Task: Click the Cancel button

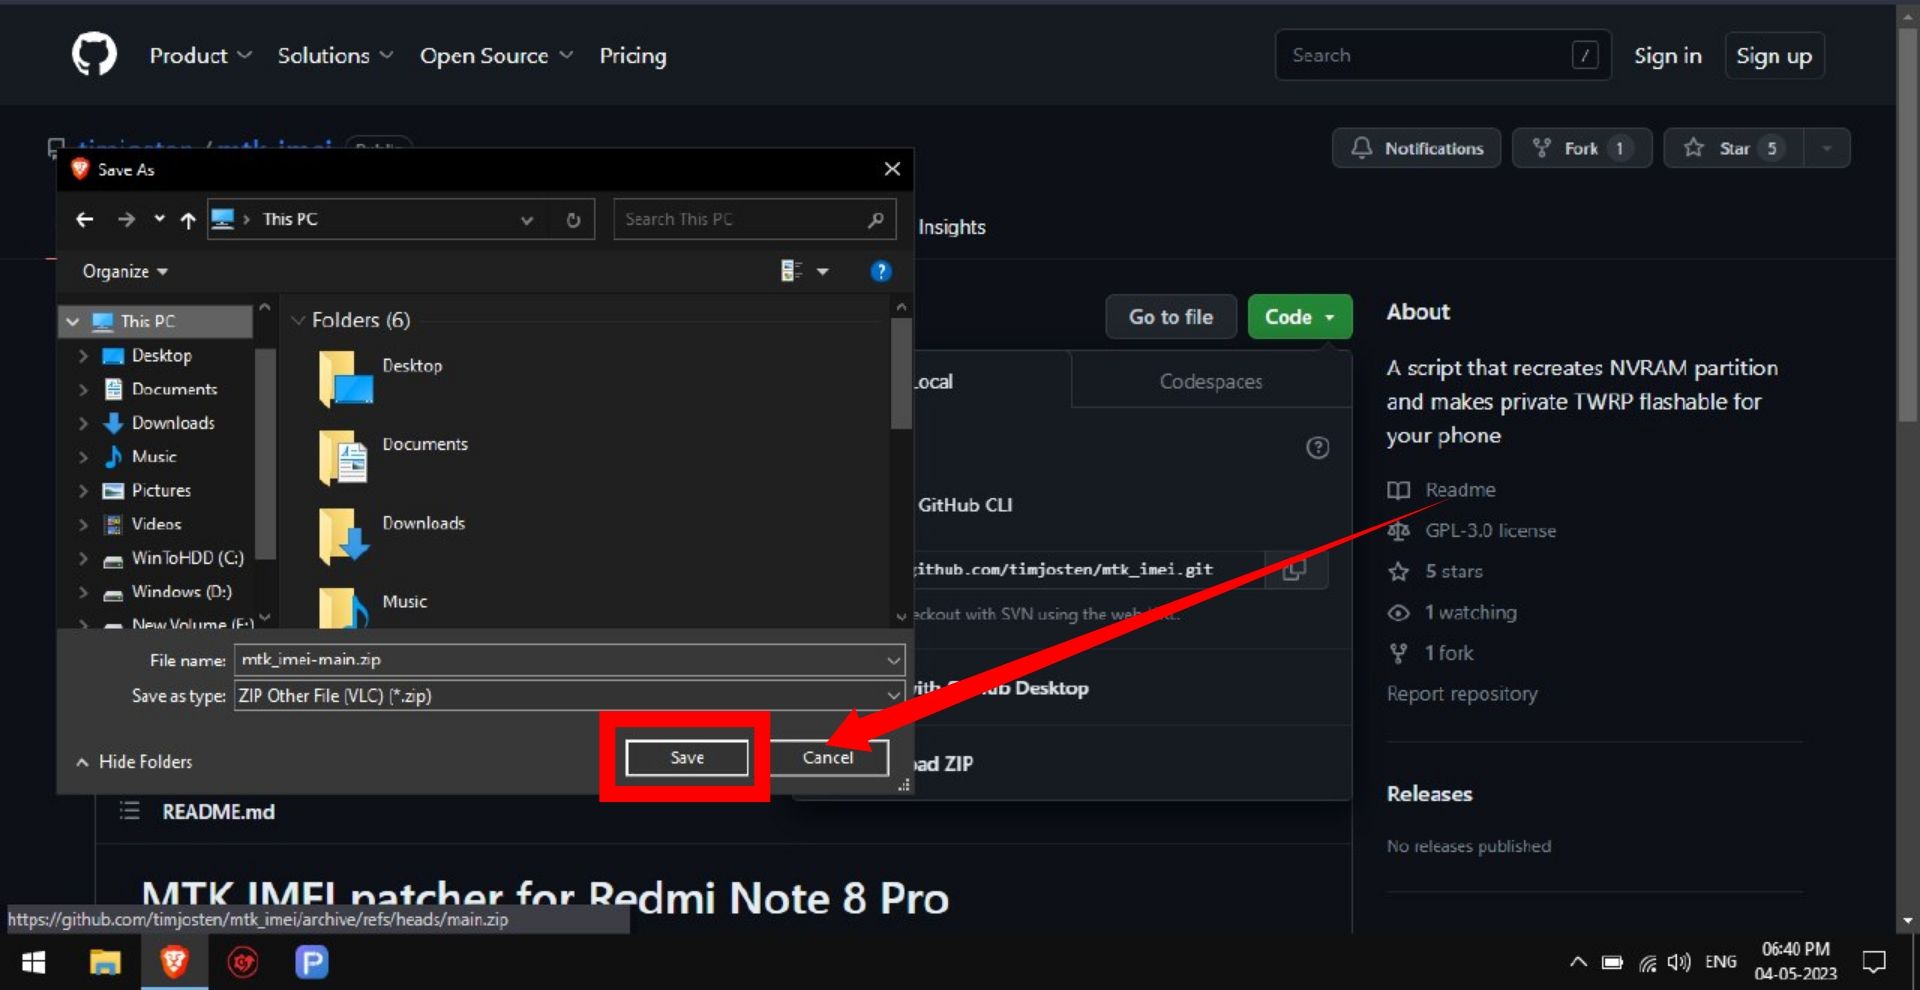Action: tap(828, 758)
